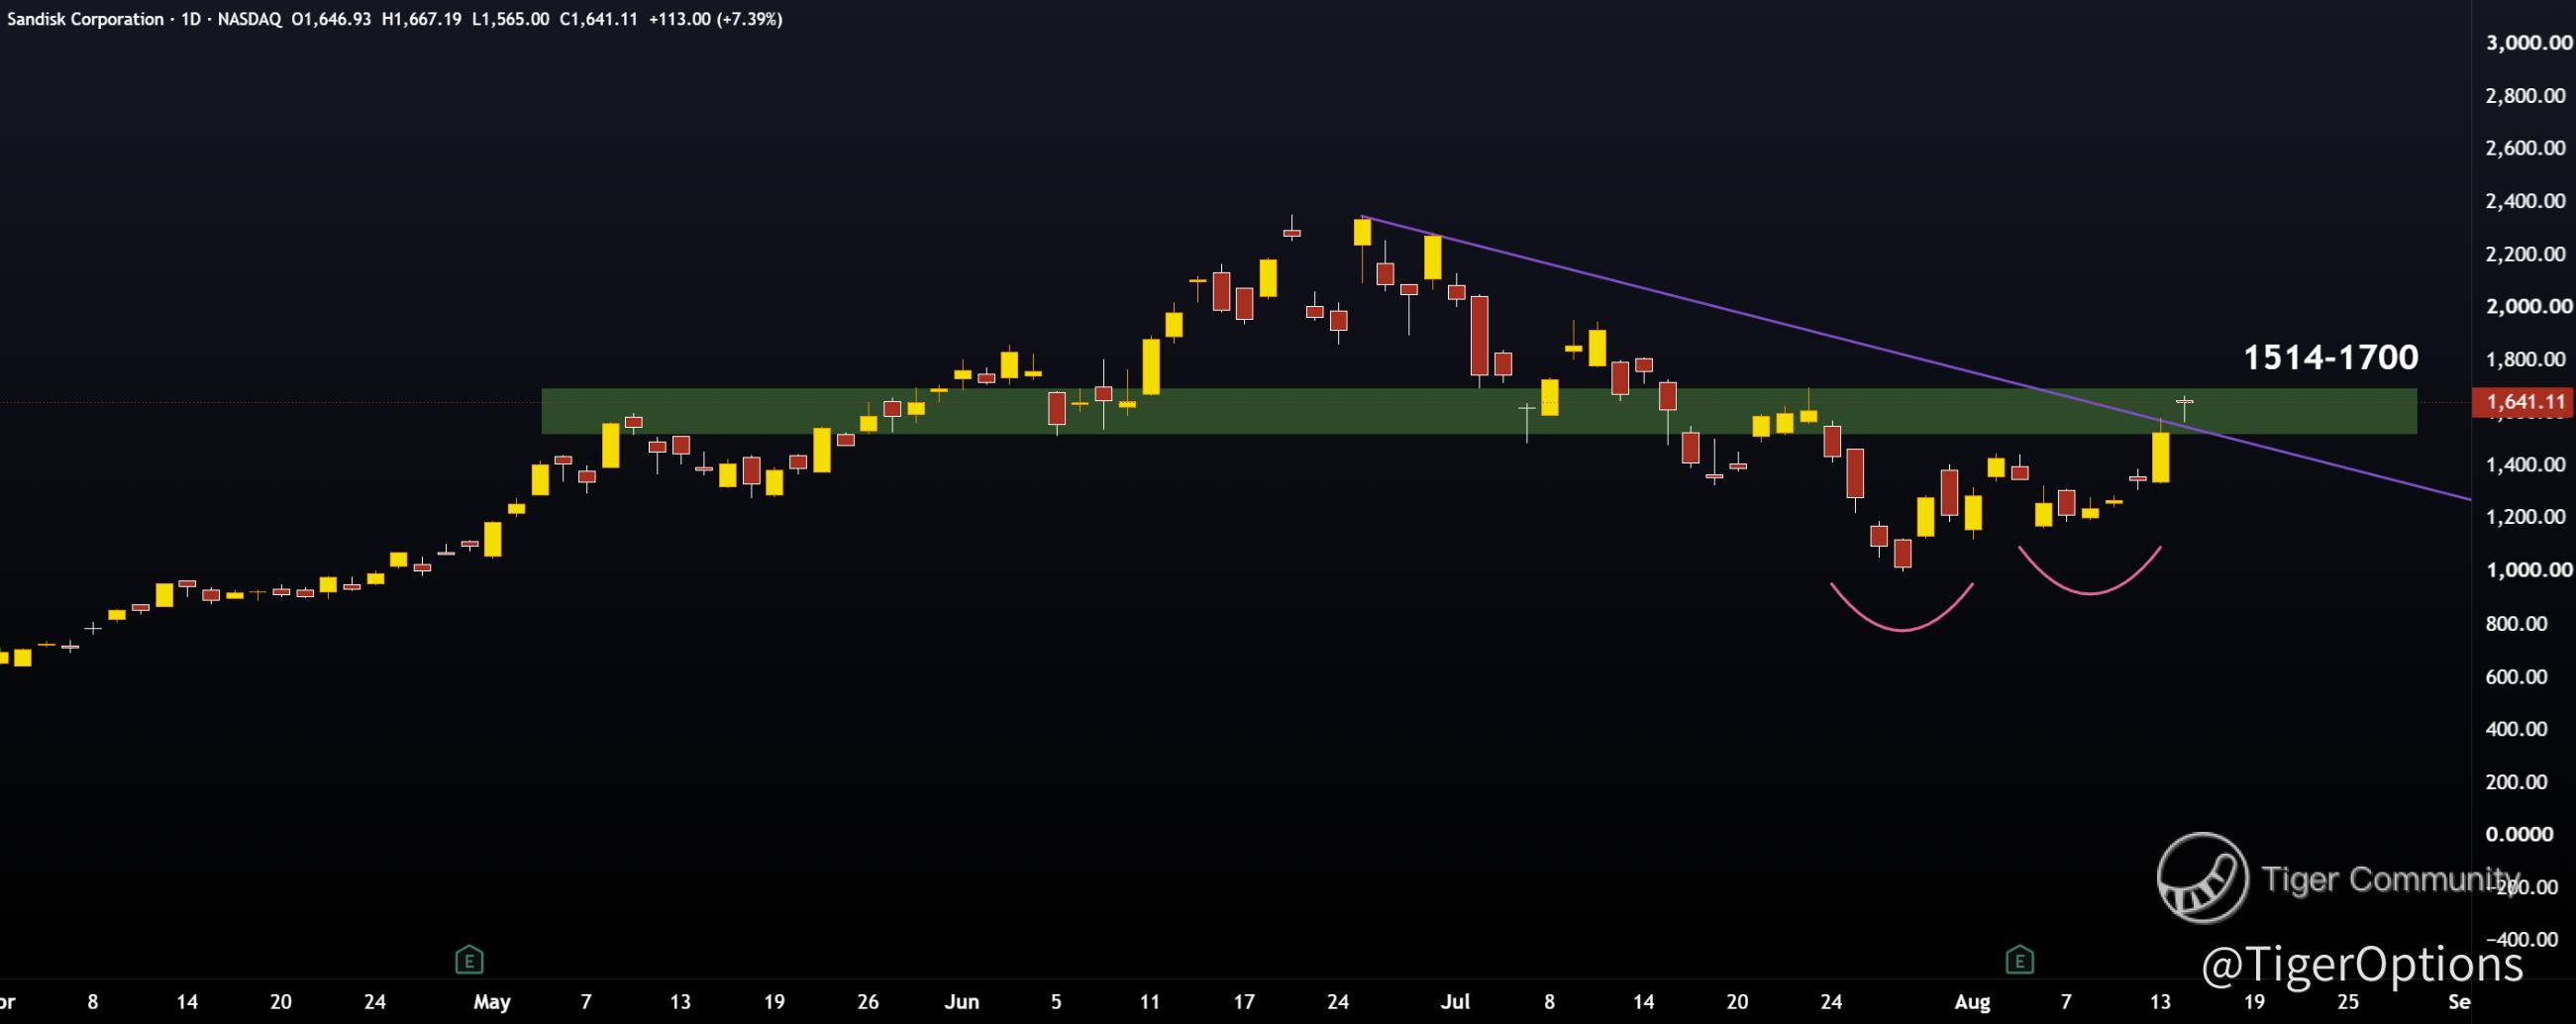Click the Aug label on the time axis
2576x1024 pixels.
(1972, 1001)
